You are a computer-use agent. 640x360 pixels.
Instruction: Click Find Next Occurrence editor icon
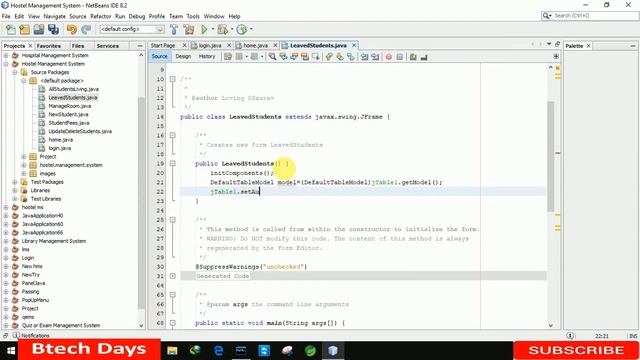(294, 57)
